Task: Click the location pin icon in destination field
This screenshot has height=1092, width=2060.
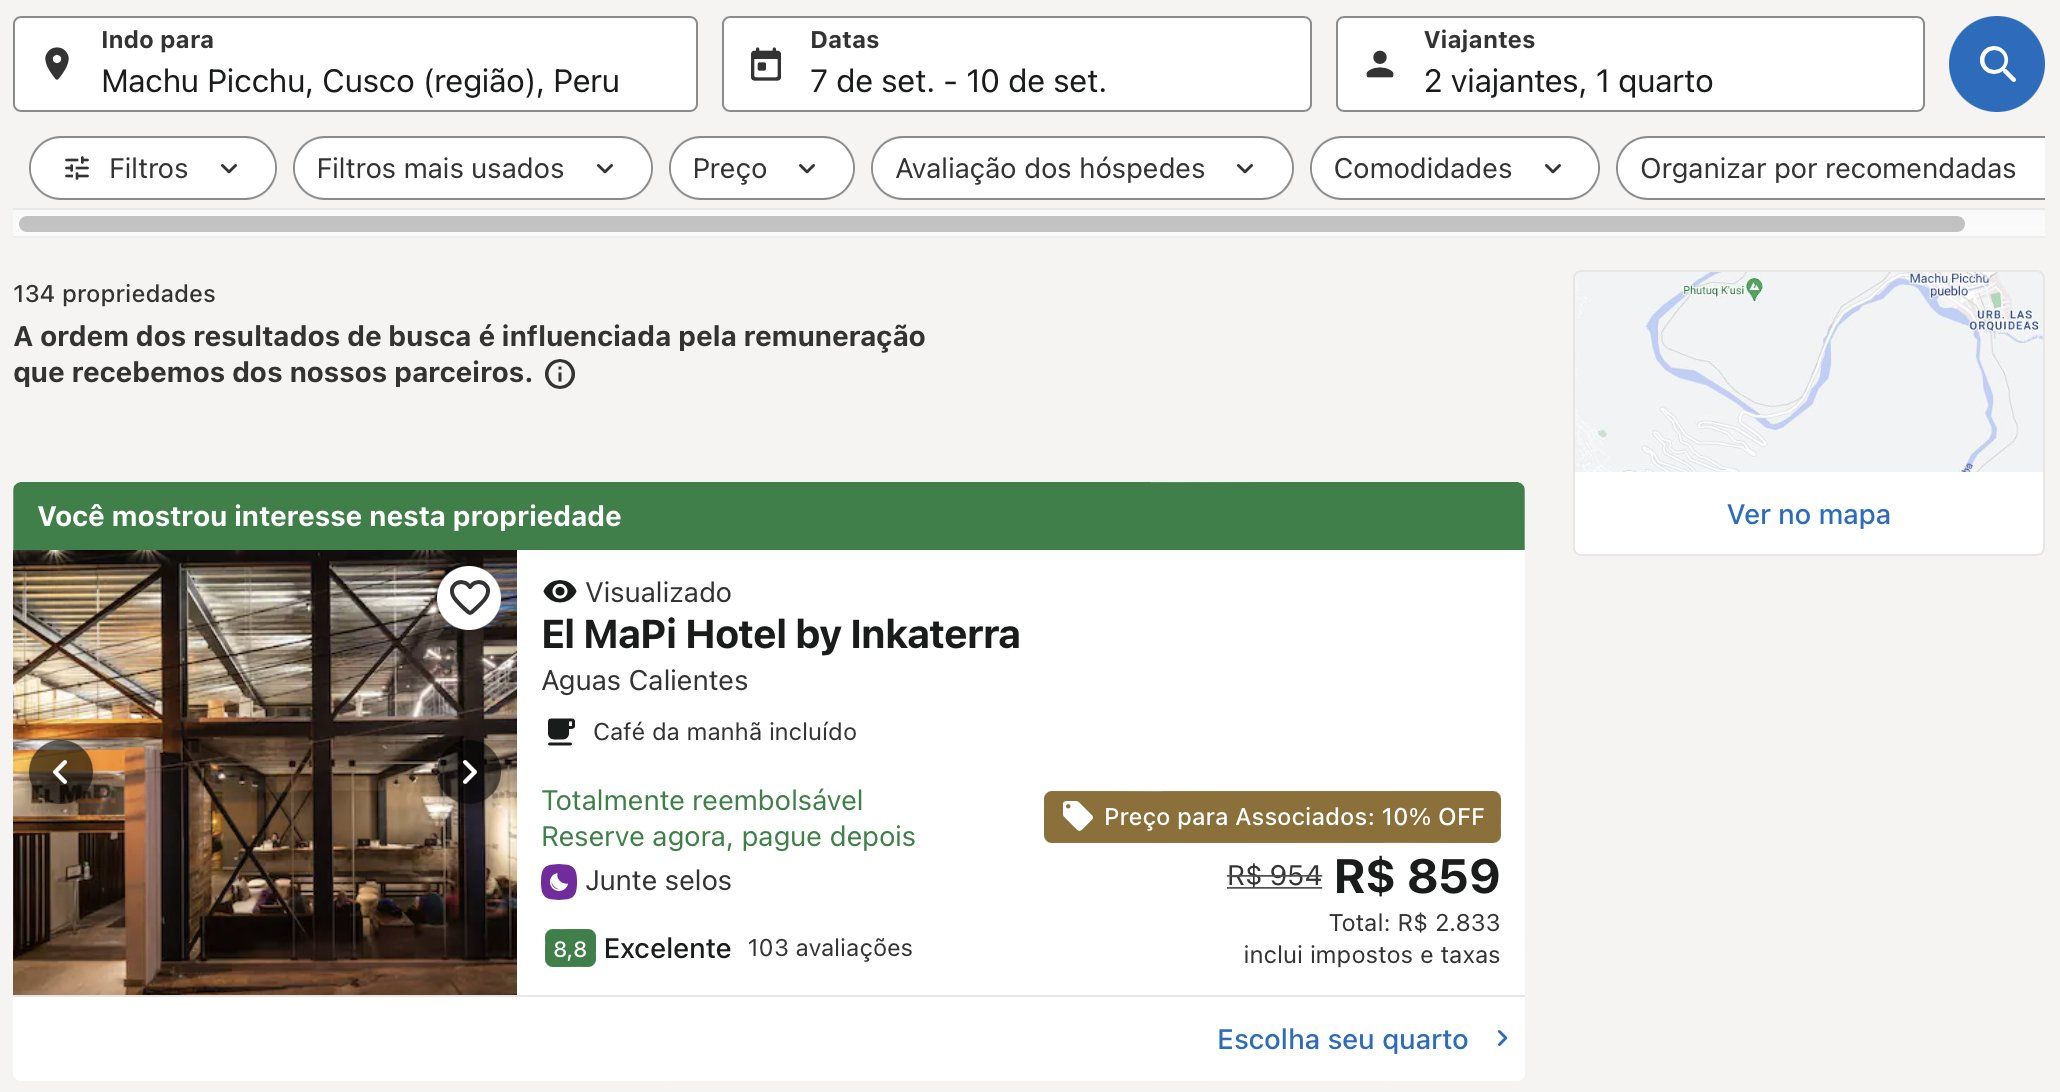Action: pyautogui.click(x=57, y=64)
